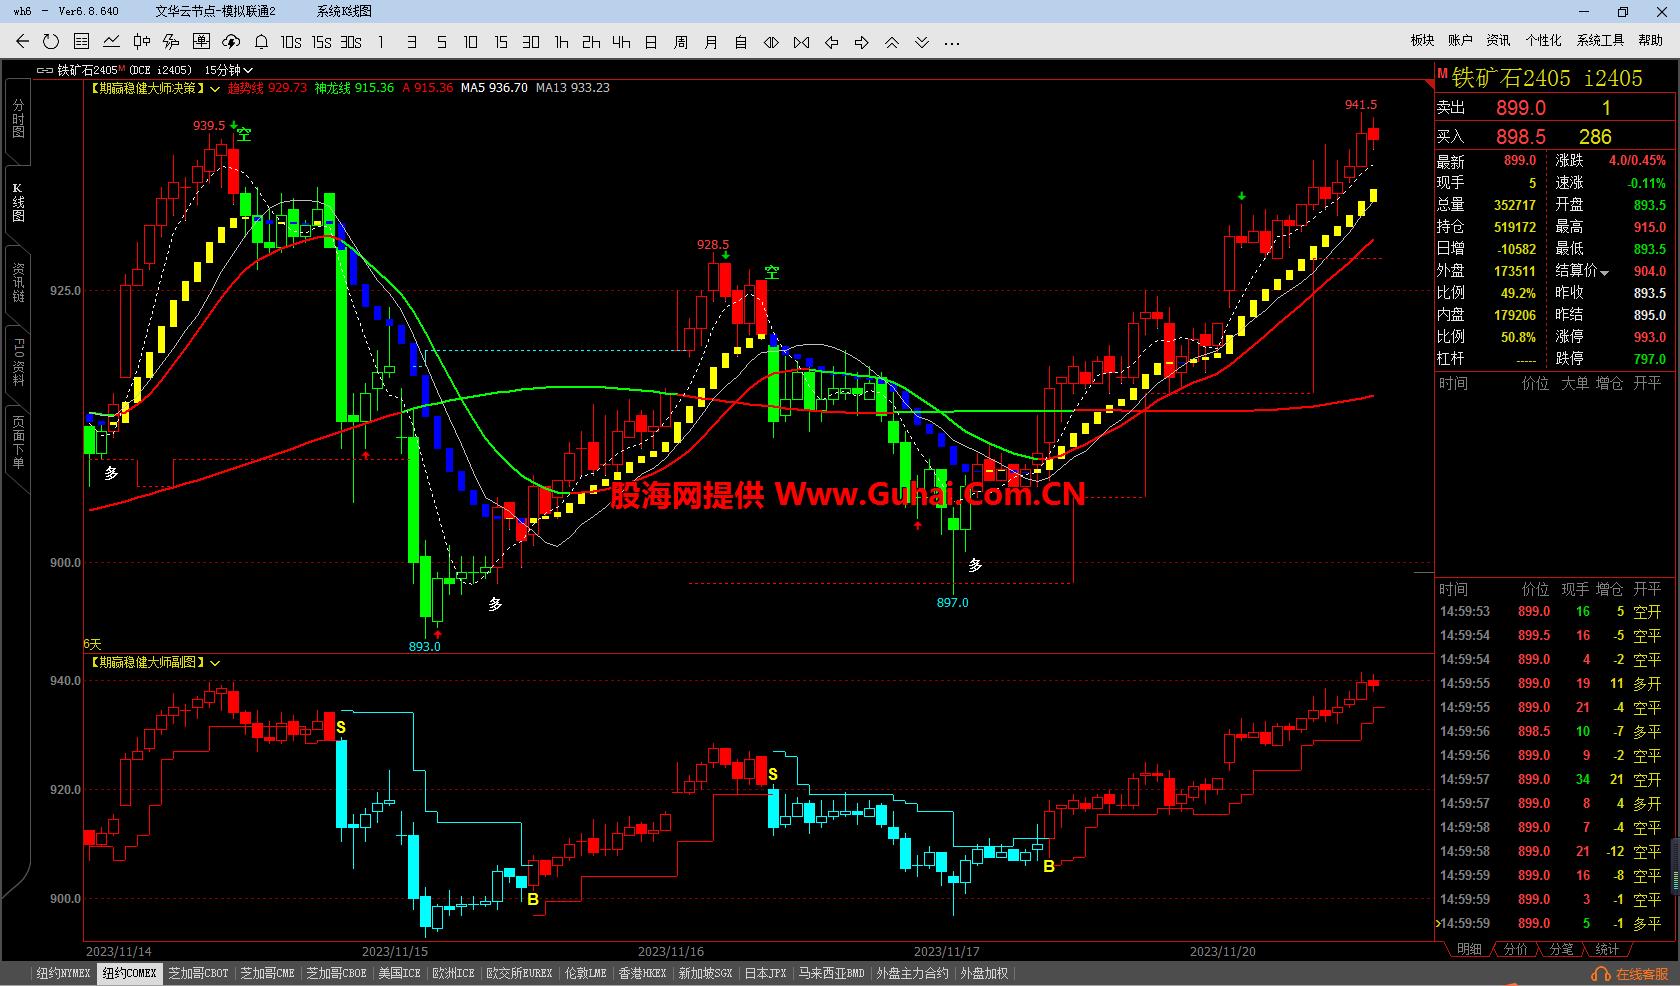Expand the 期赢稳健大师副图 indicator dropdown
Image resolution: width=1680 pixels, height=986 pixels.
point(215,663)
